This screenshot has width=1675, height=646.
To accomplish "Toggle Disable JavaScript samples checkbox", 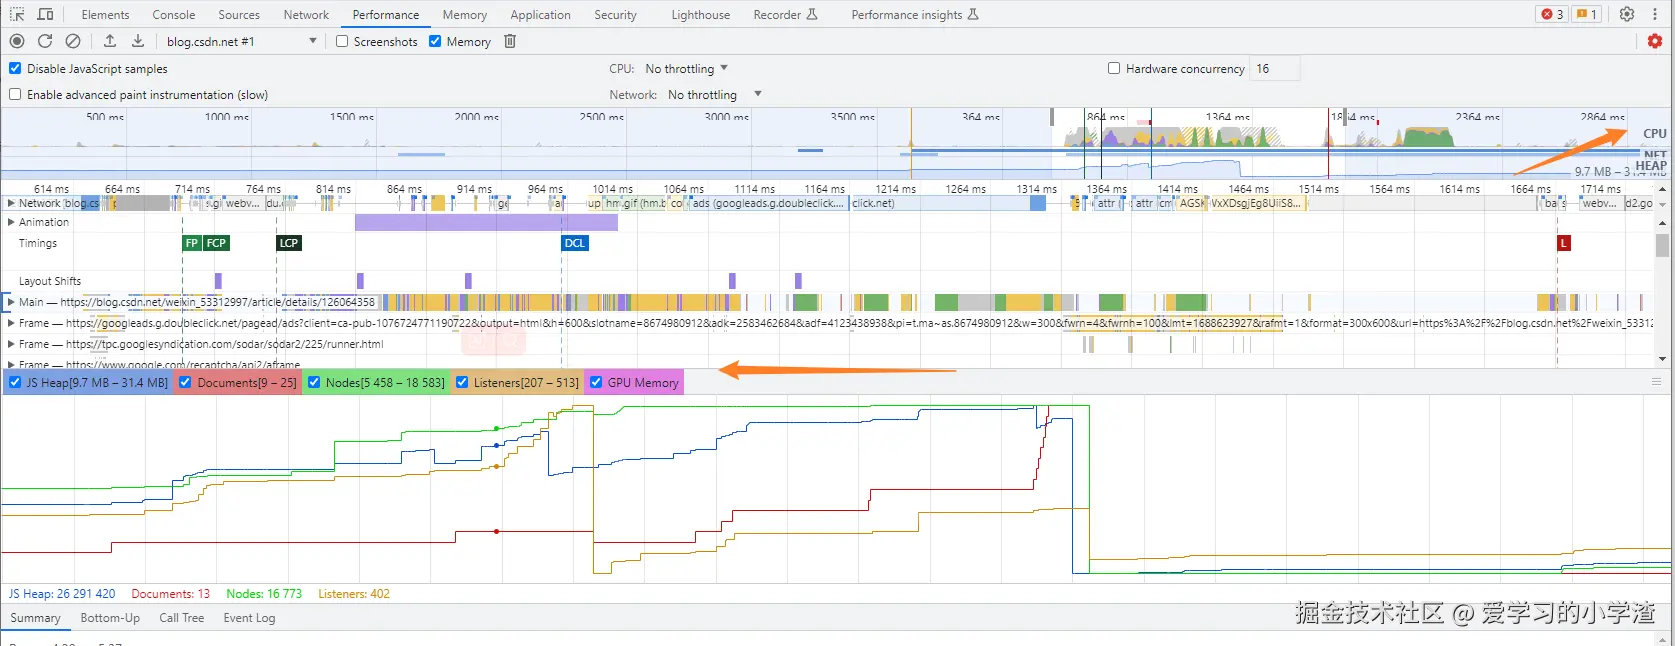I will point(15,68).
